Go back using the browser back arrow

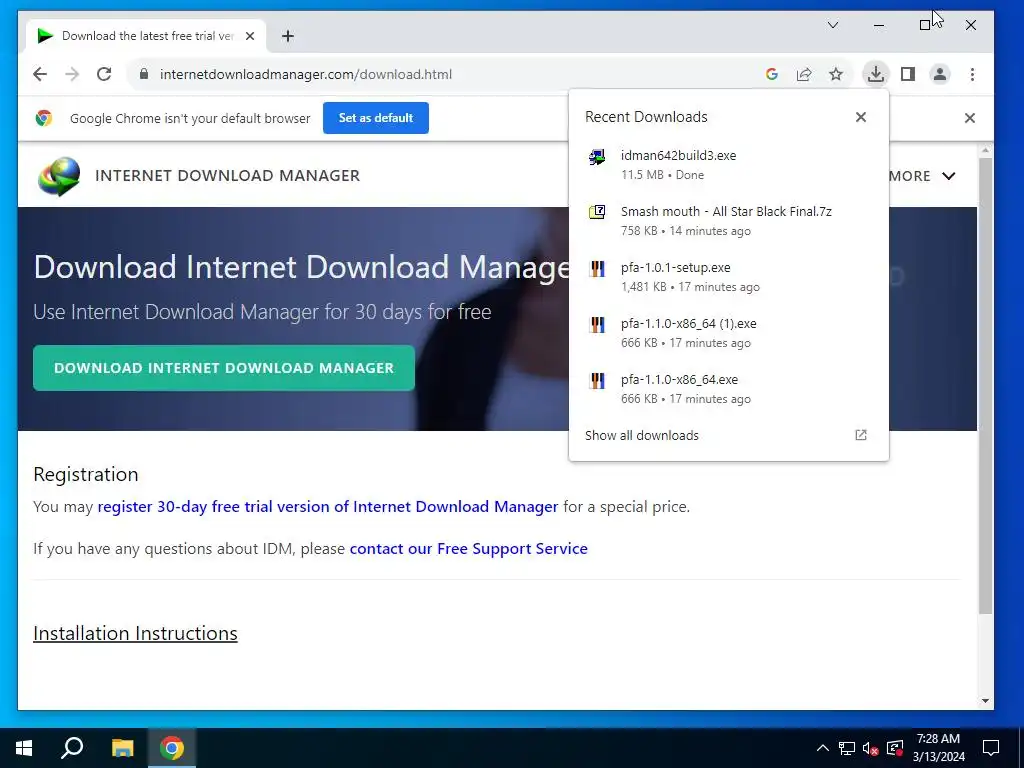tap(40, 74)
